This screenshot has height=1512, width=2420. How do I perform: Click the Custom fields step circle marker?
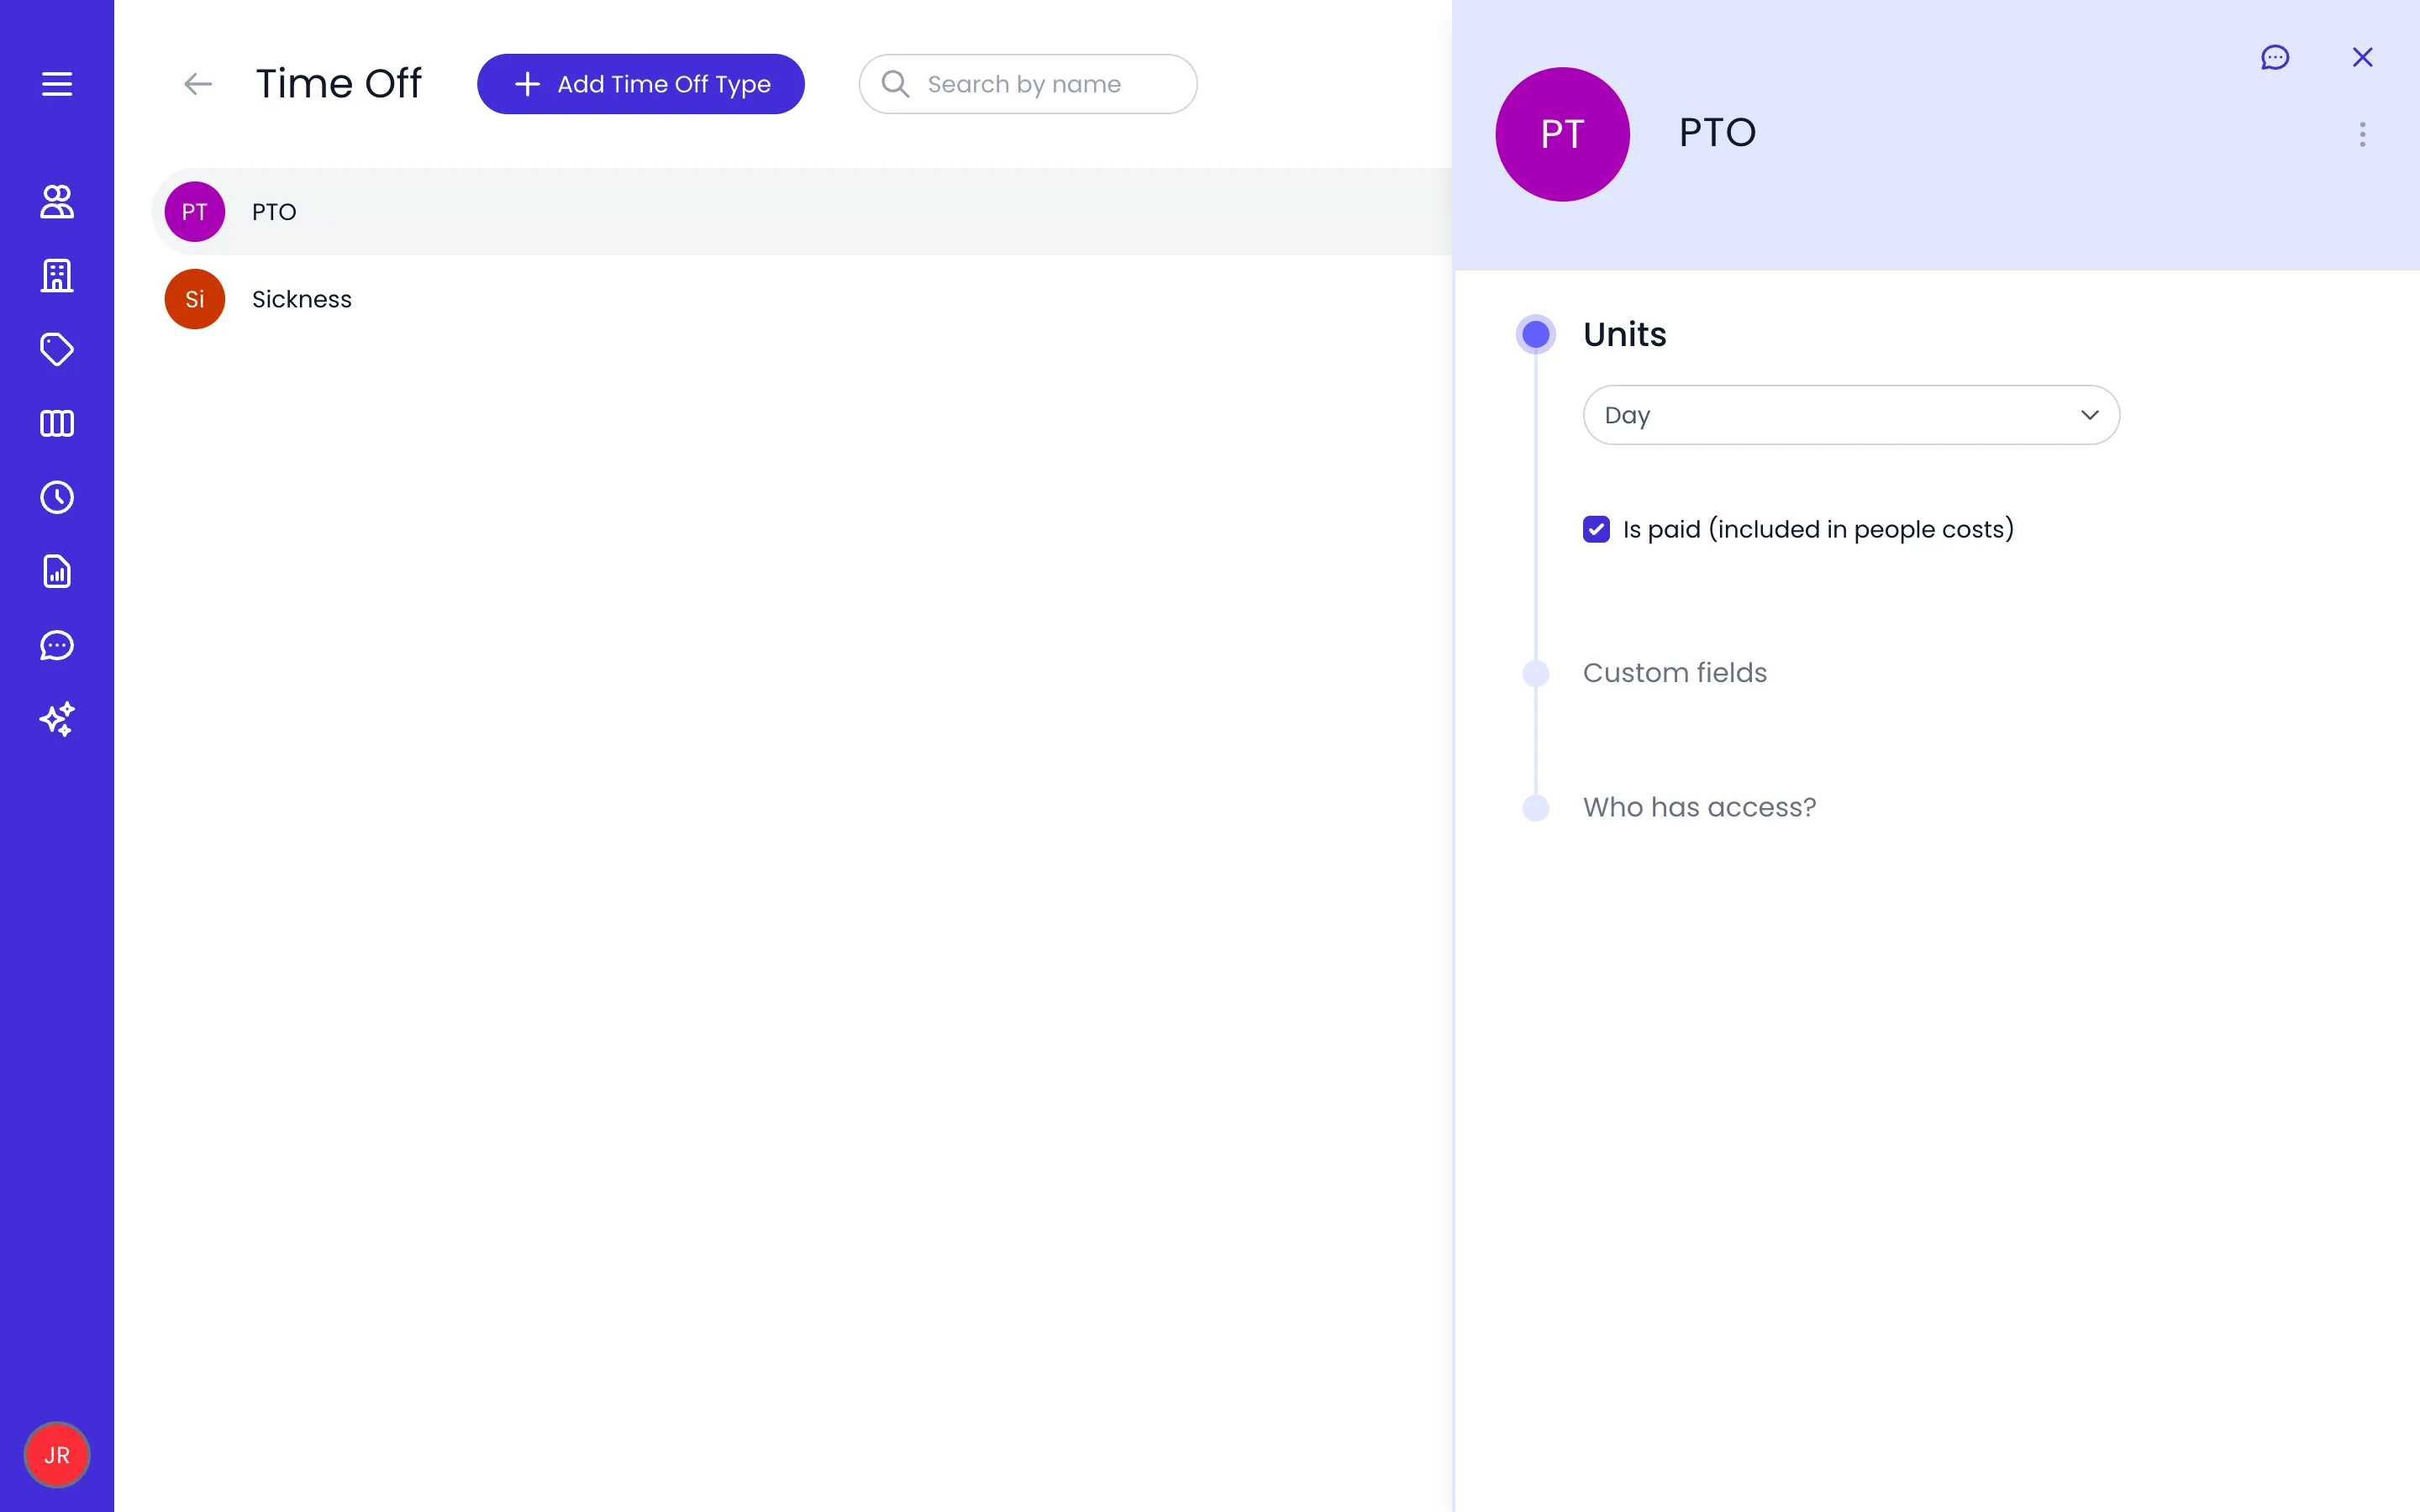point(1535,673)
